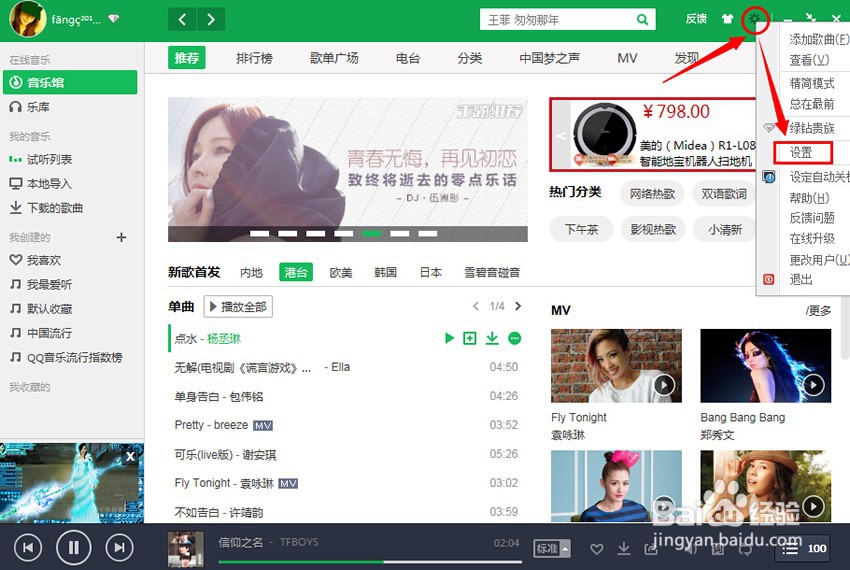Switch to 分类 tab
This screenshot has width=850, height=570.
469,58
